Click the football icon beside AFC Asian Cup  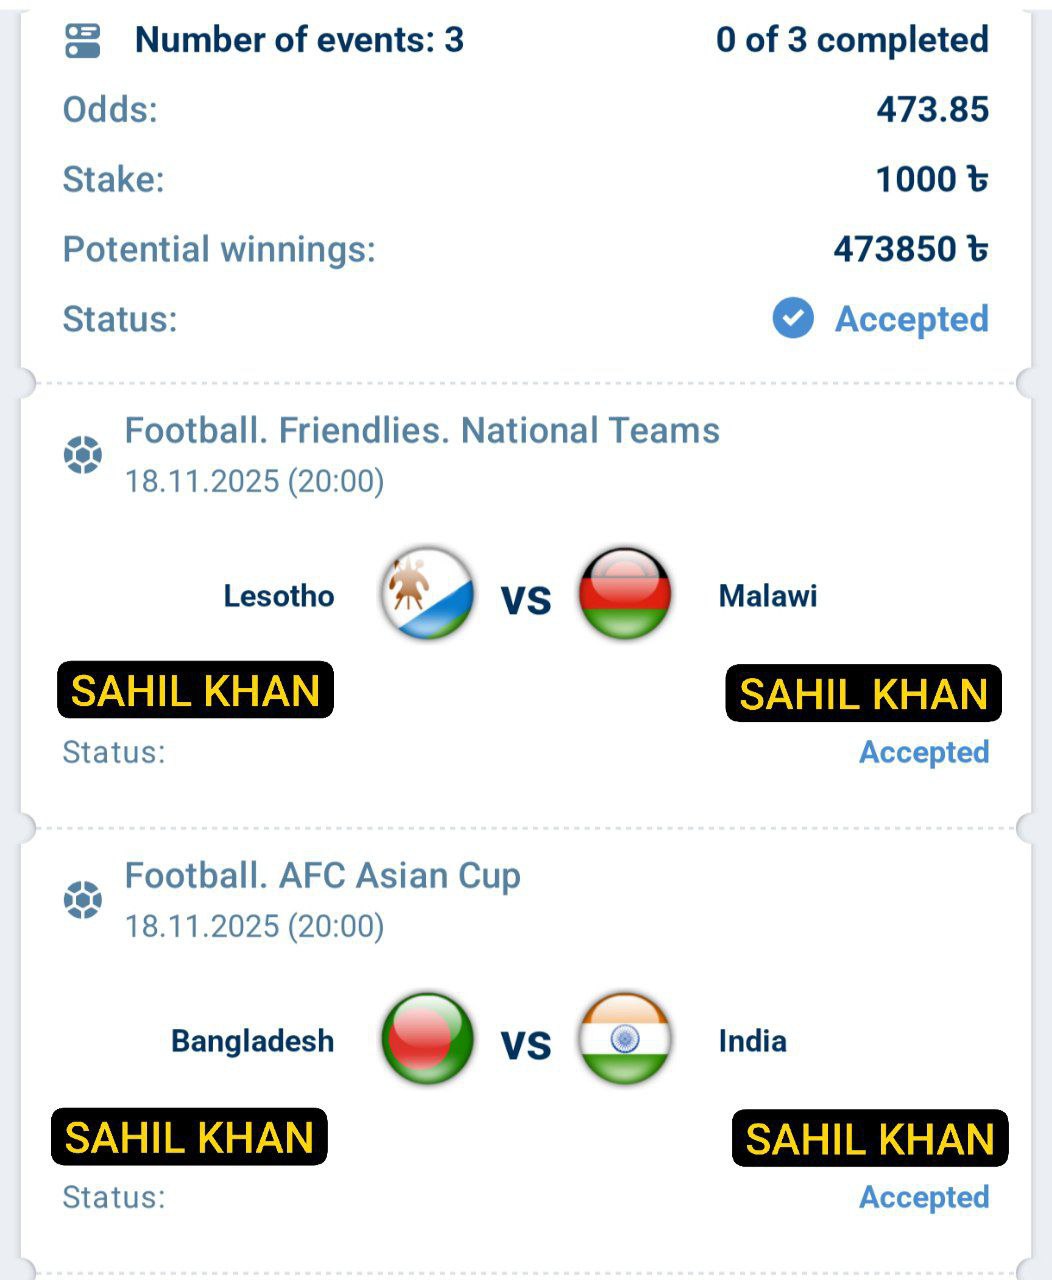click(x=83, y=900)
